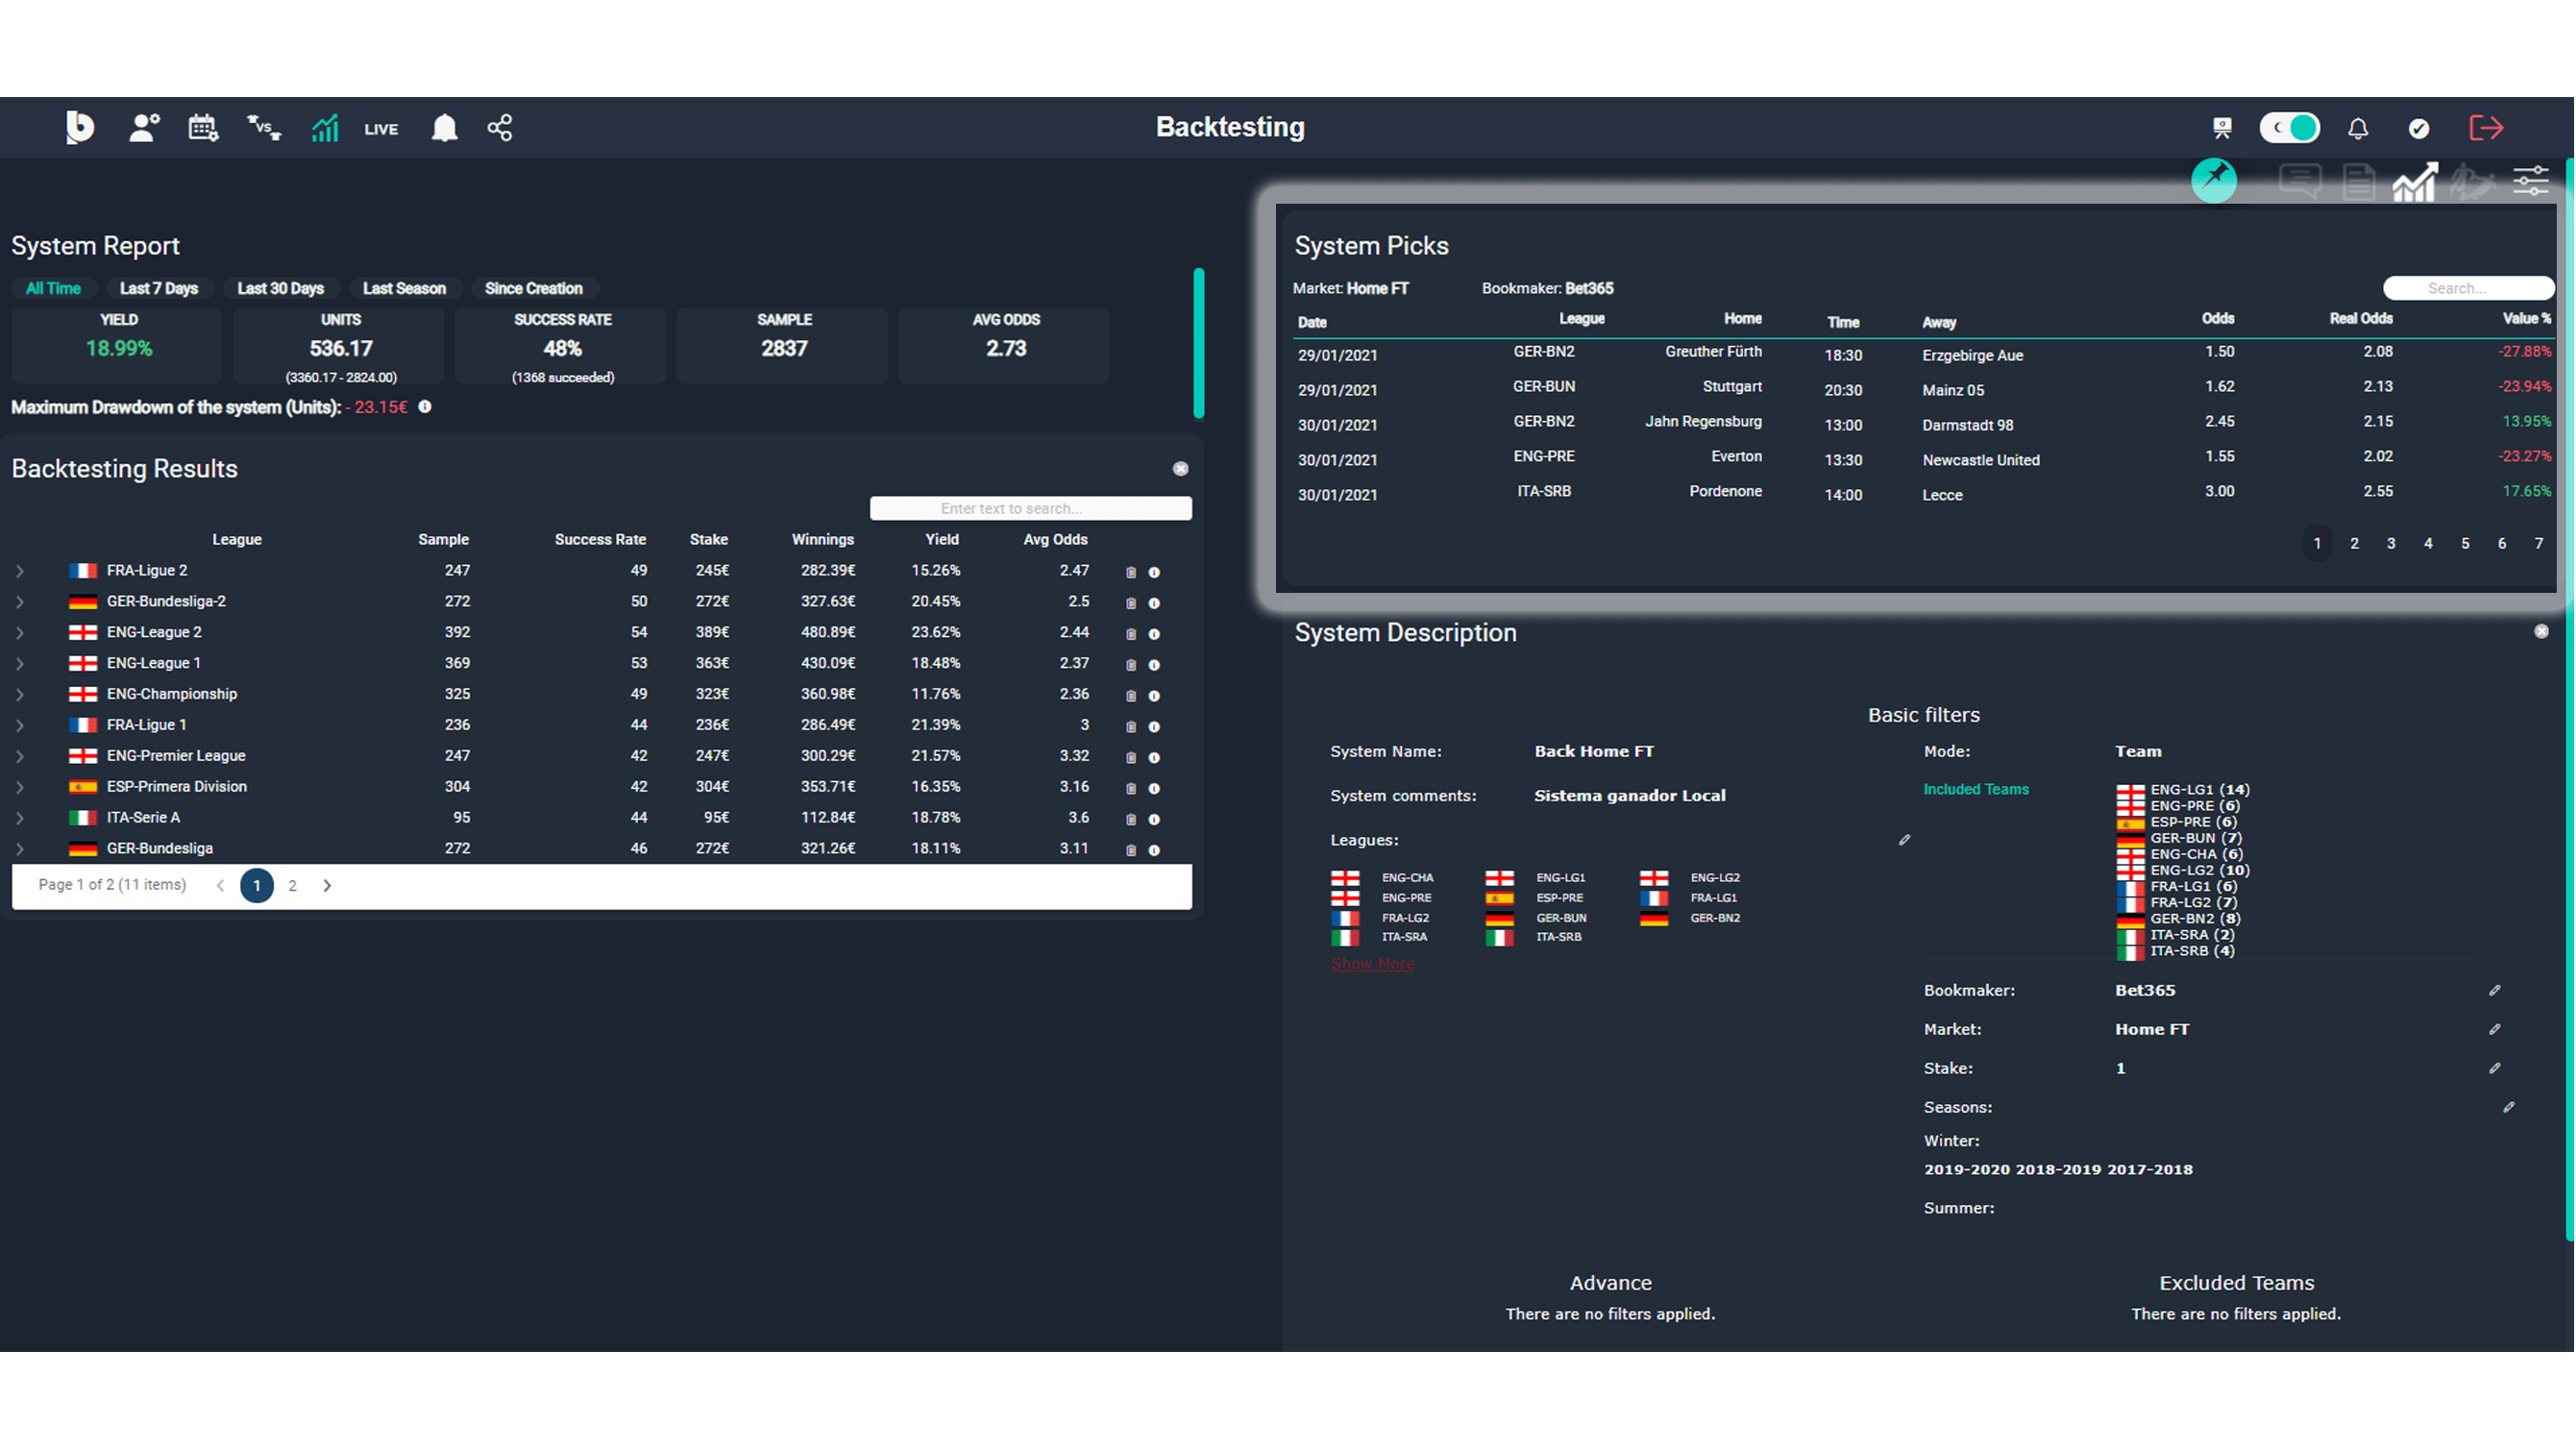Open the statistics chart icon in top navigation
The width and height of the screenshot is (2576, 1449).
(x=324, y=127)
